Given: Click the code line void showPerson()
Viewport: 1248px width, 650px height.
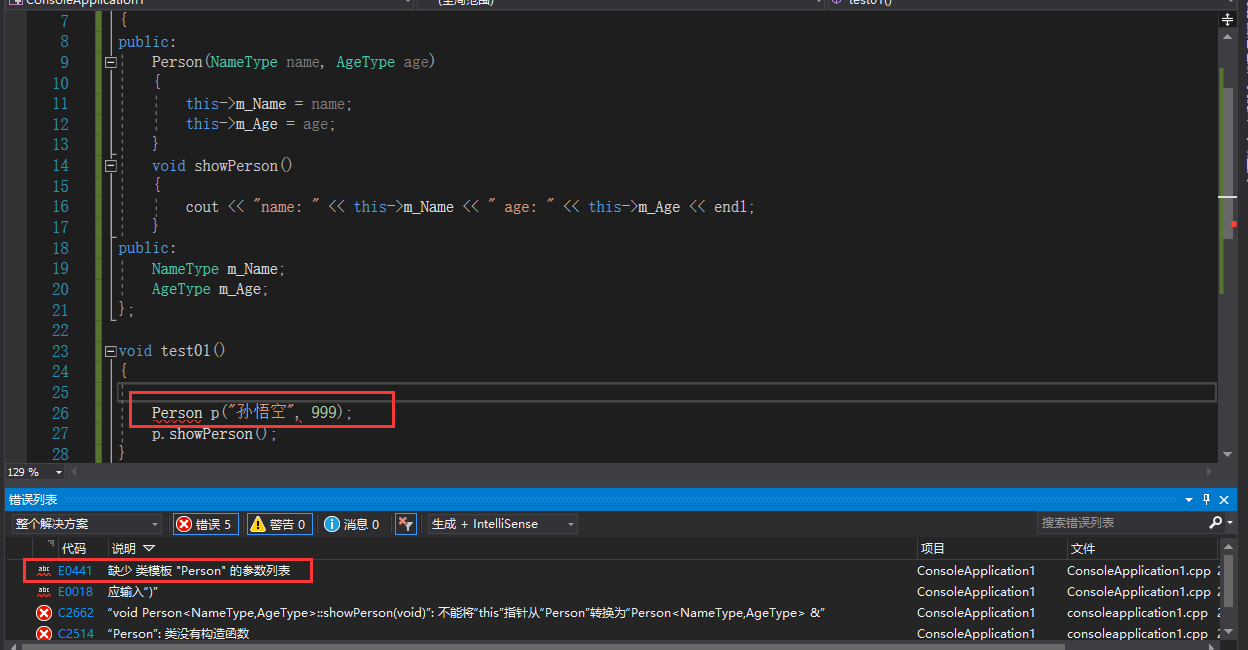Looking at the screenshot, I should coord(222,165).
